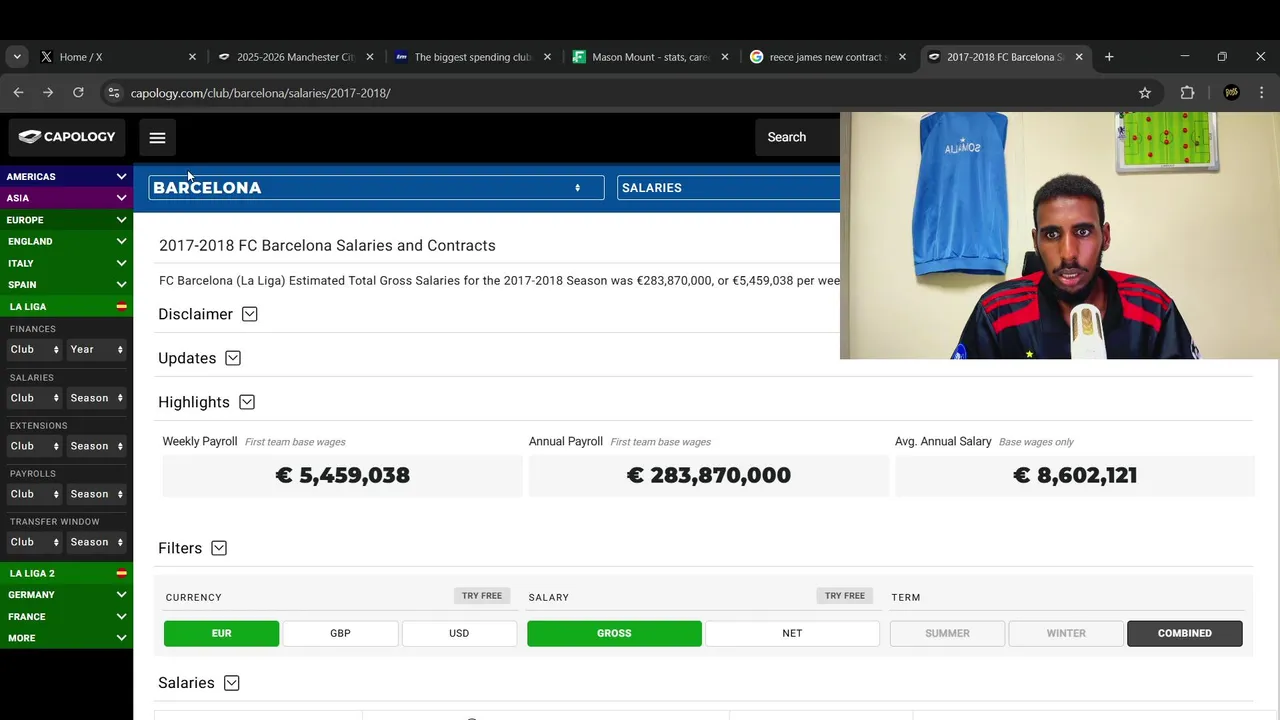Open Payrolls Season dropdown
Screen dimensions: 1280x720
click(x=97, y=494)
